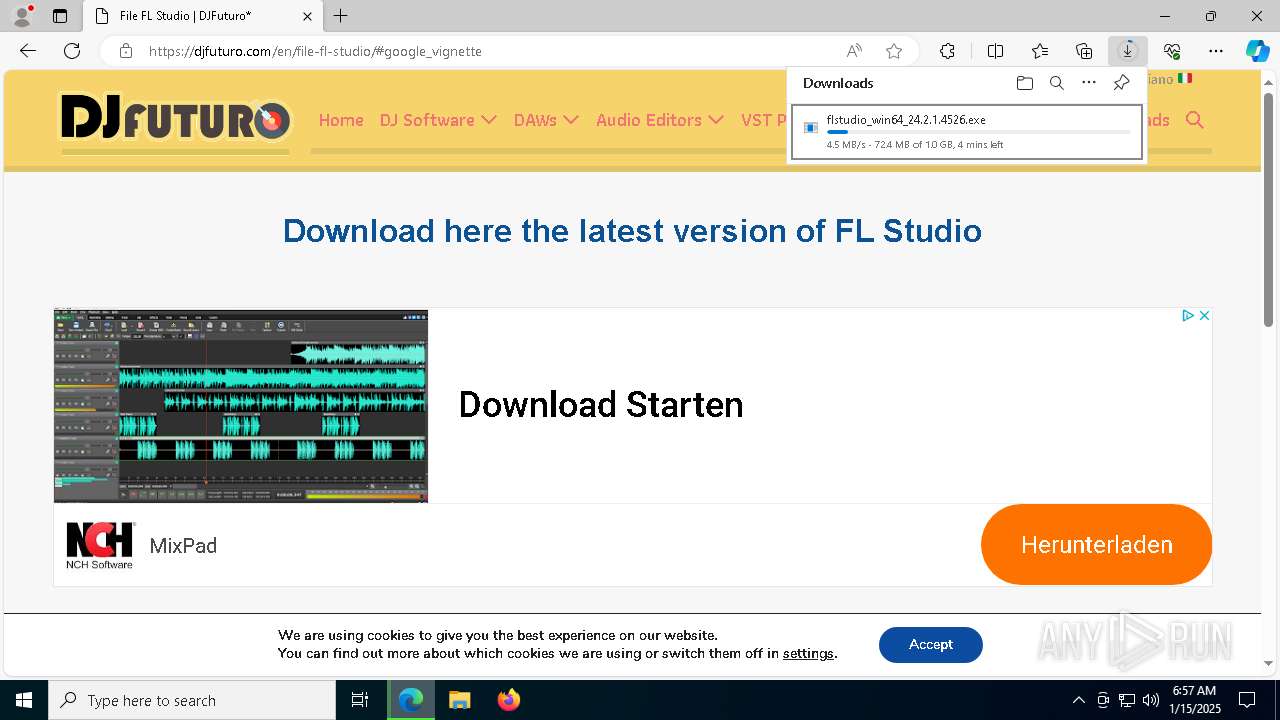This screenshot has height=720, width=1280.
Task: Open Edge Settings and more menu
Action: pos(1216,51)
